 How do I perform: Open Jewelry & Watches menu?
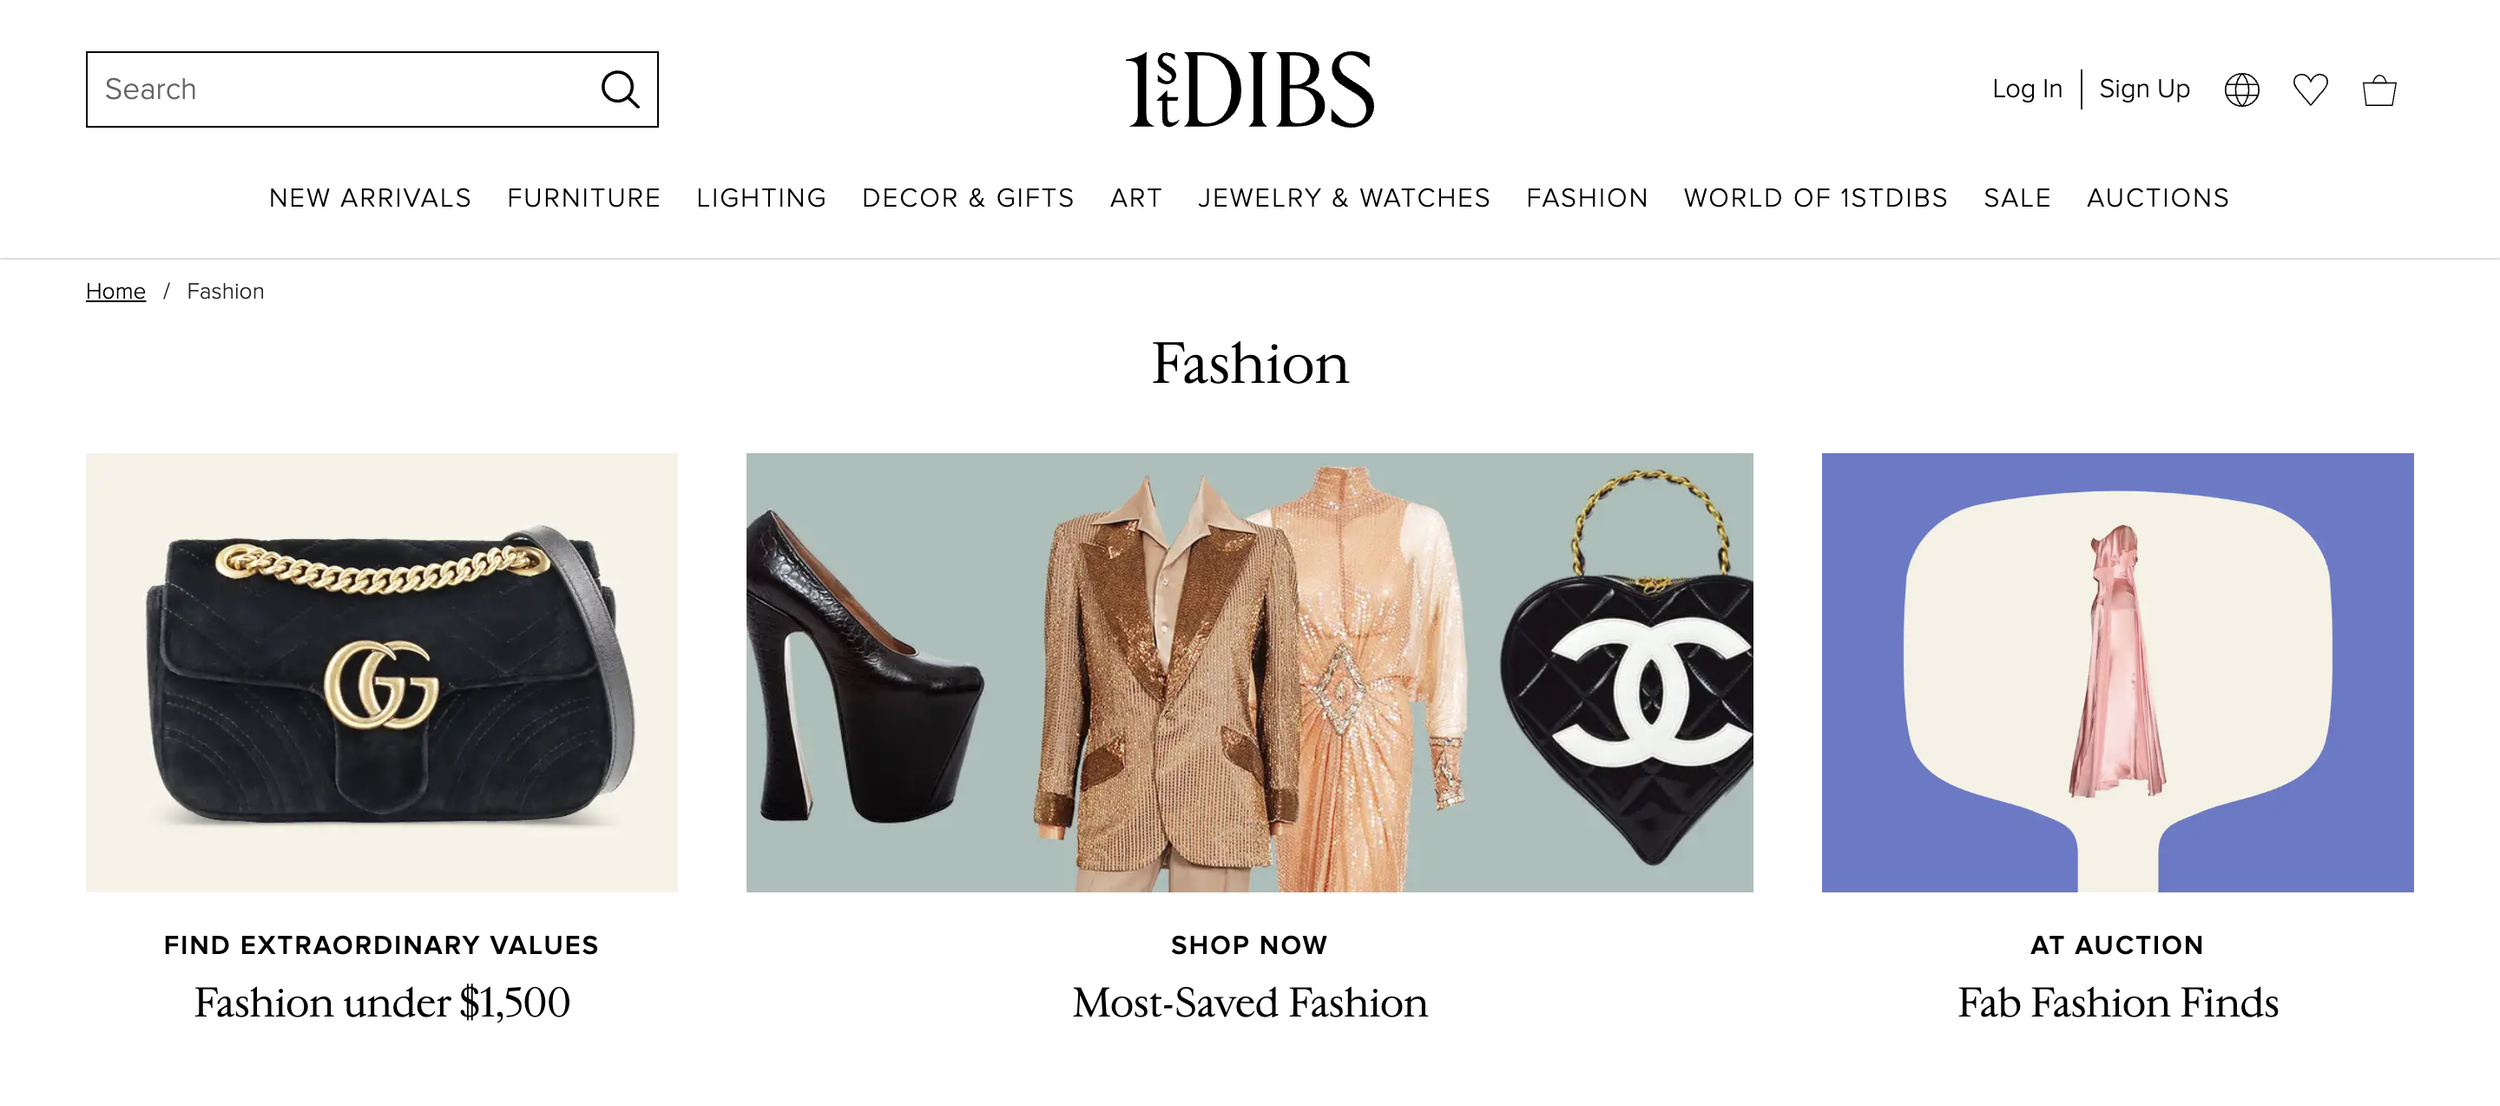[1344, 198]
